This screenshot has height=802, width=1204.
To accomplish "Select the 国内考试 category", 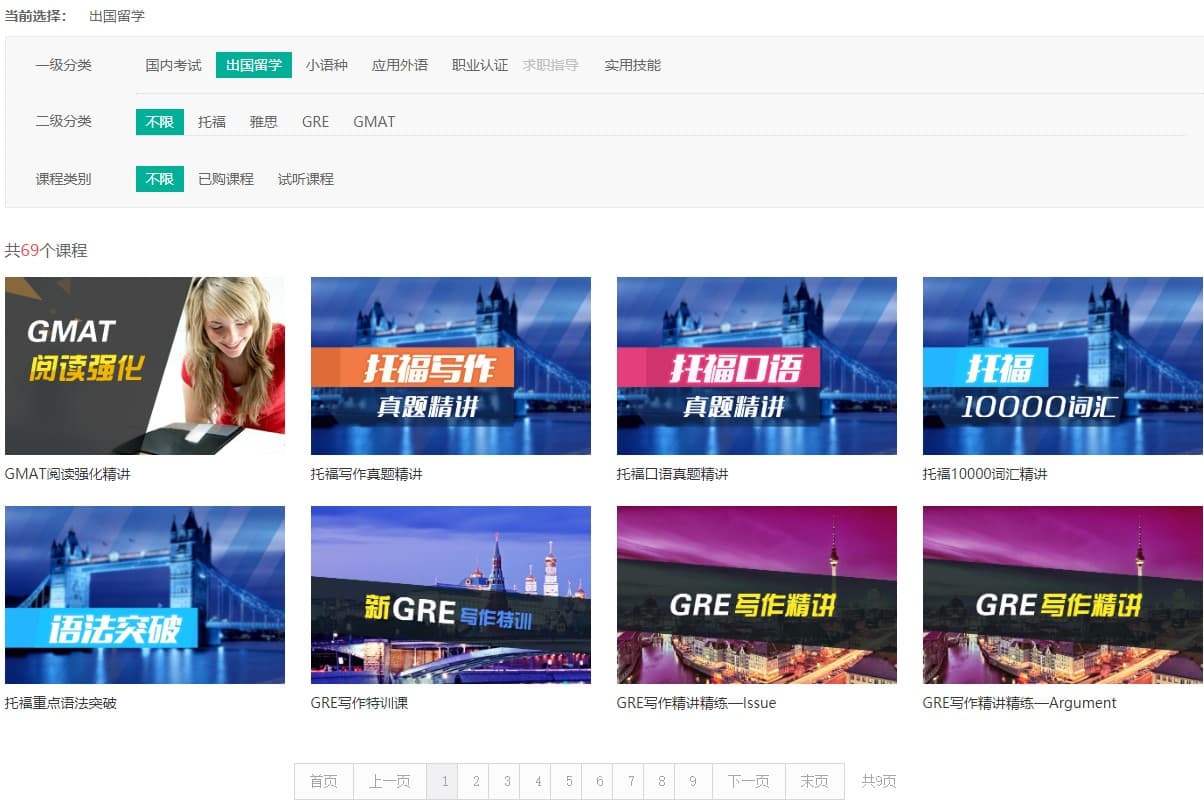I will (x=173, y=65).
